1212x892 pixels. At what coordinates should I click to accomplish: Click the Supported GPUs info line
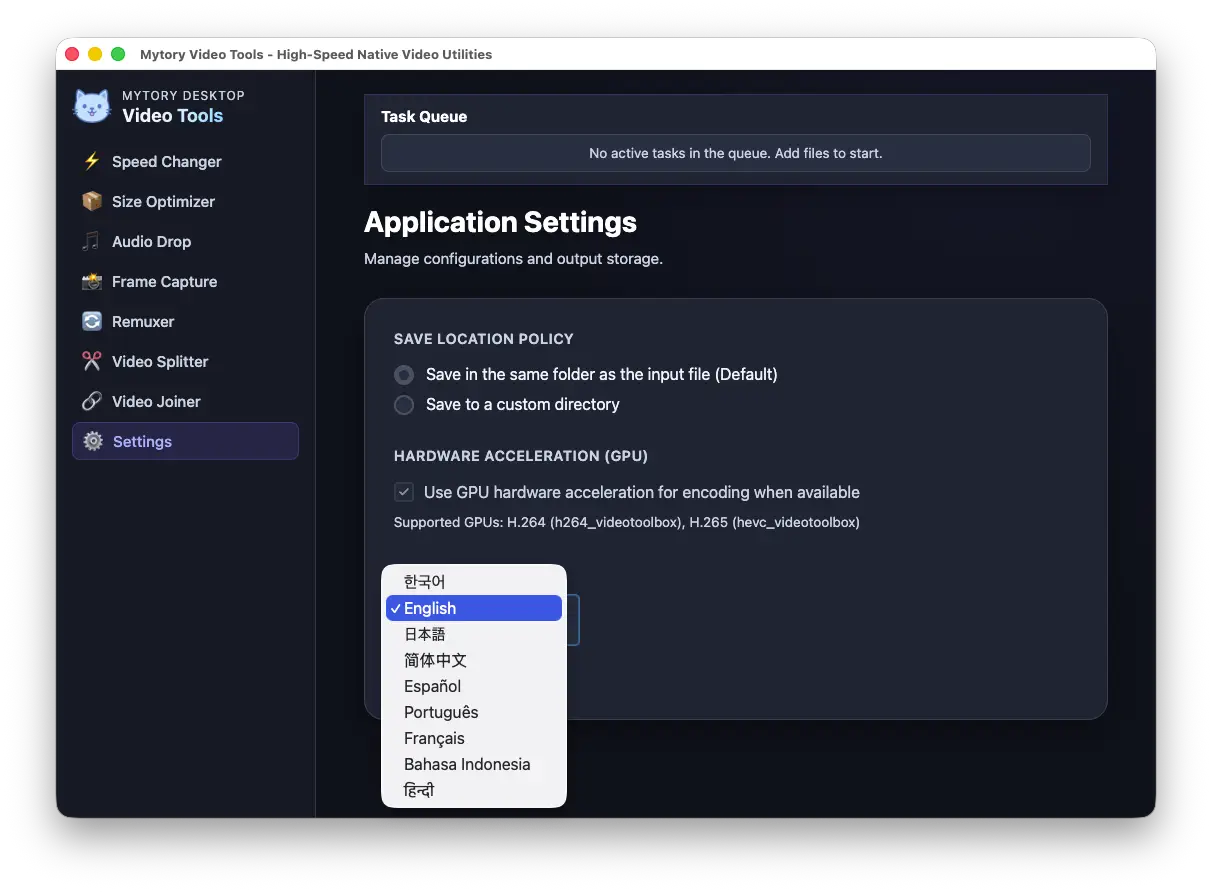[x=627, y=522]
